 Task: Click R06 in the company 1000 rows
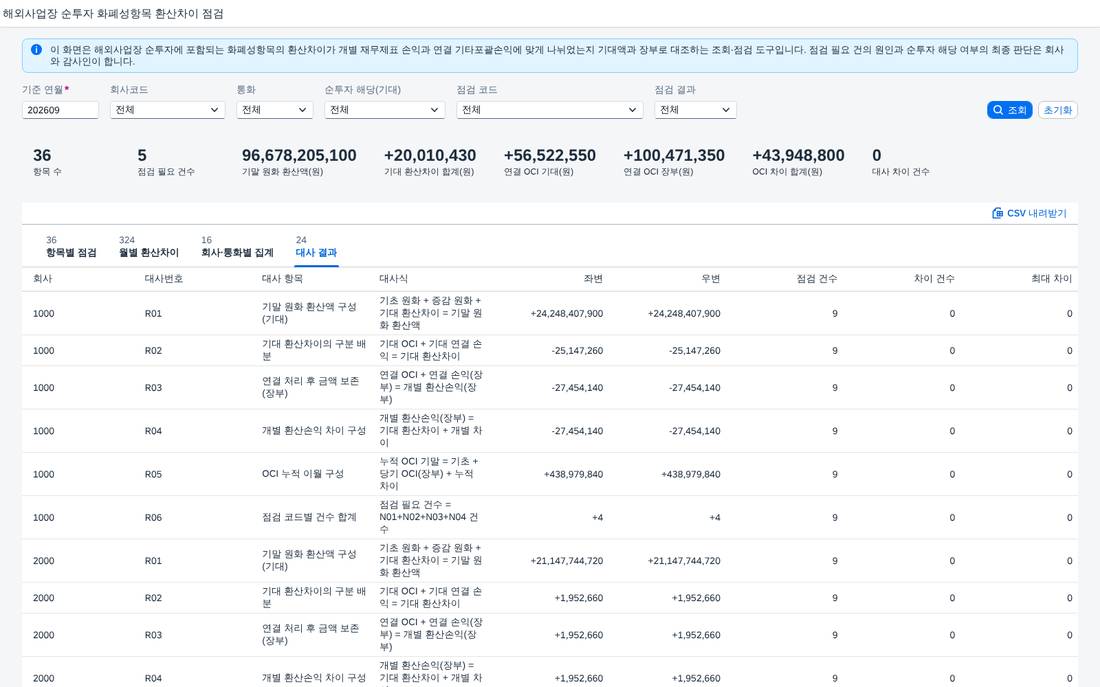(153, 518)
